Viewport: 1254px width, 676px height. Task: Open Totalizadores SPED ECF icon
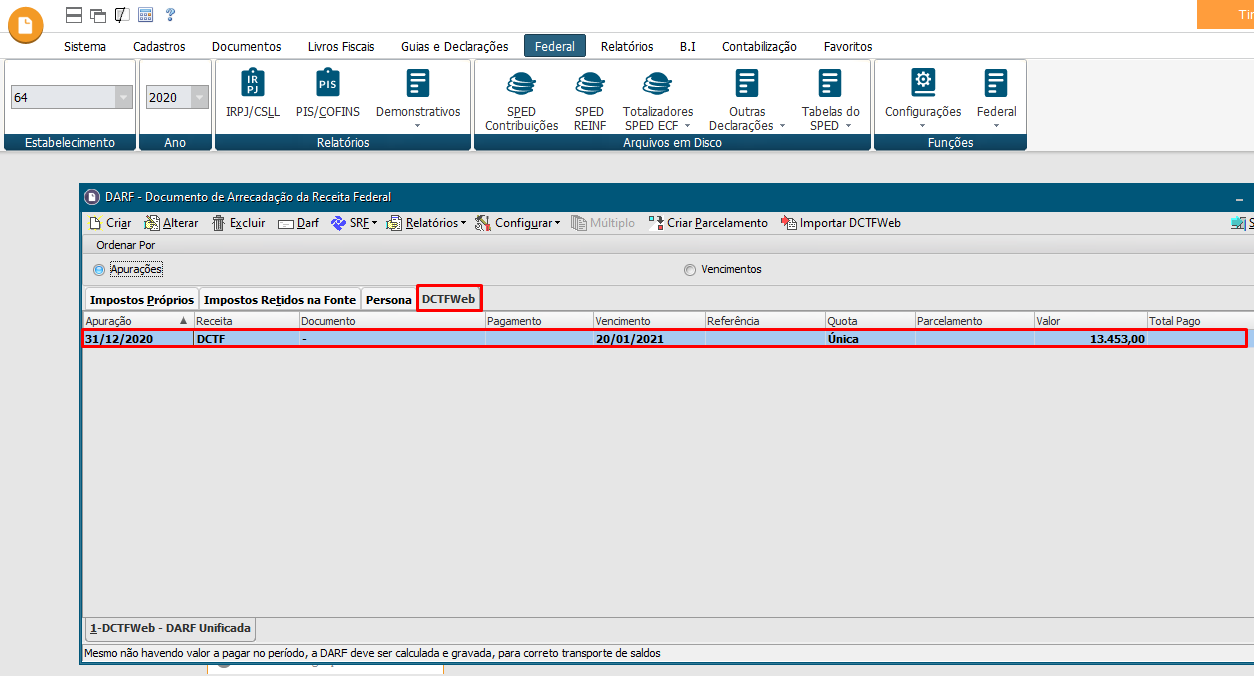[657, 84]
